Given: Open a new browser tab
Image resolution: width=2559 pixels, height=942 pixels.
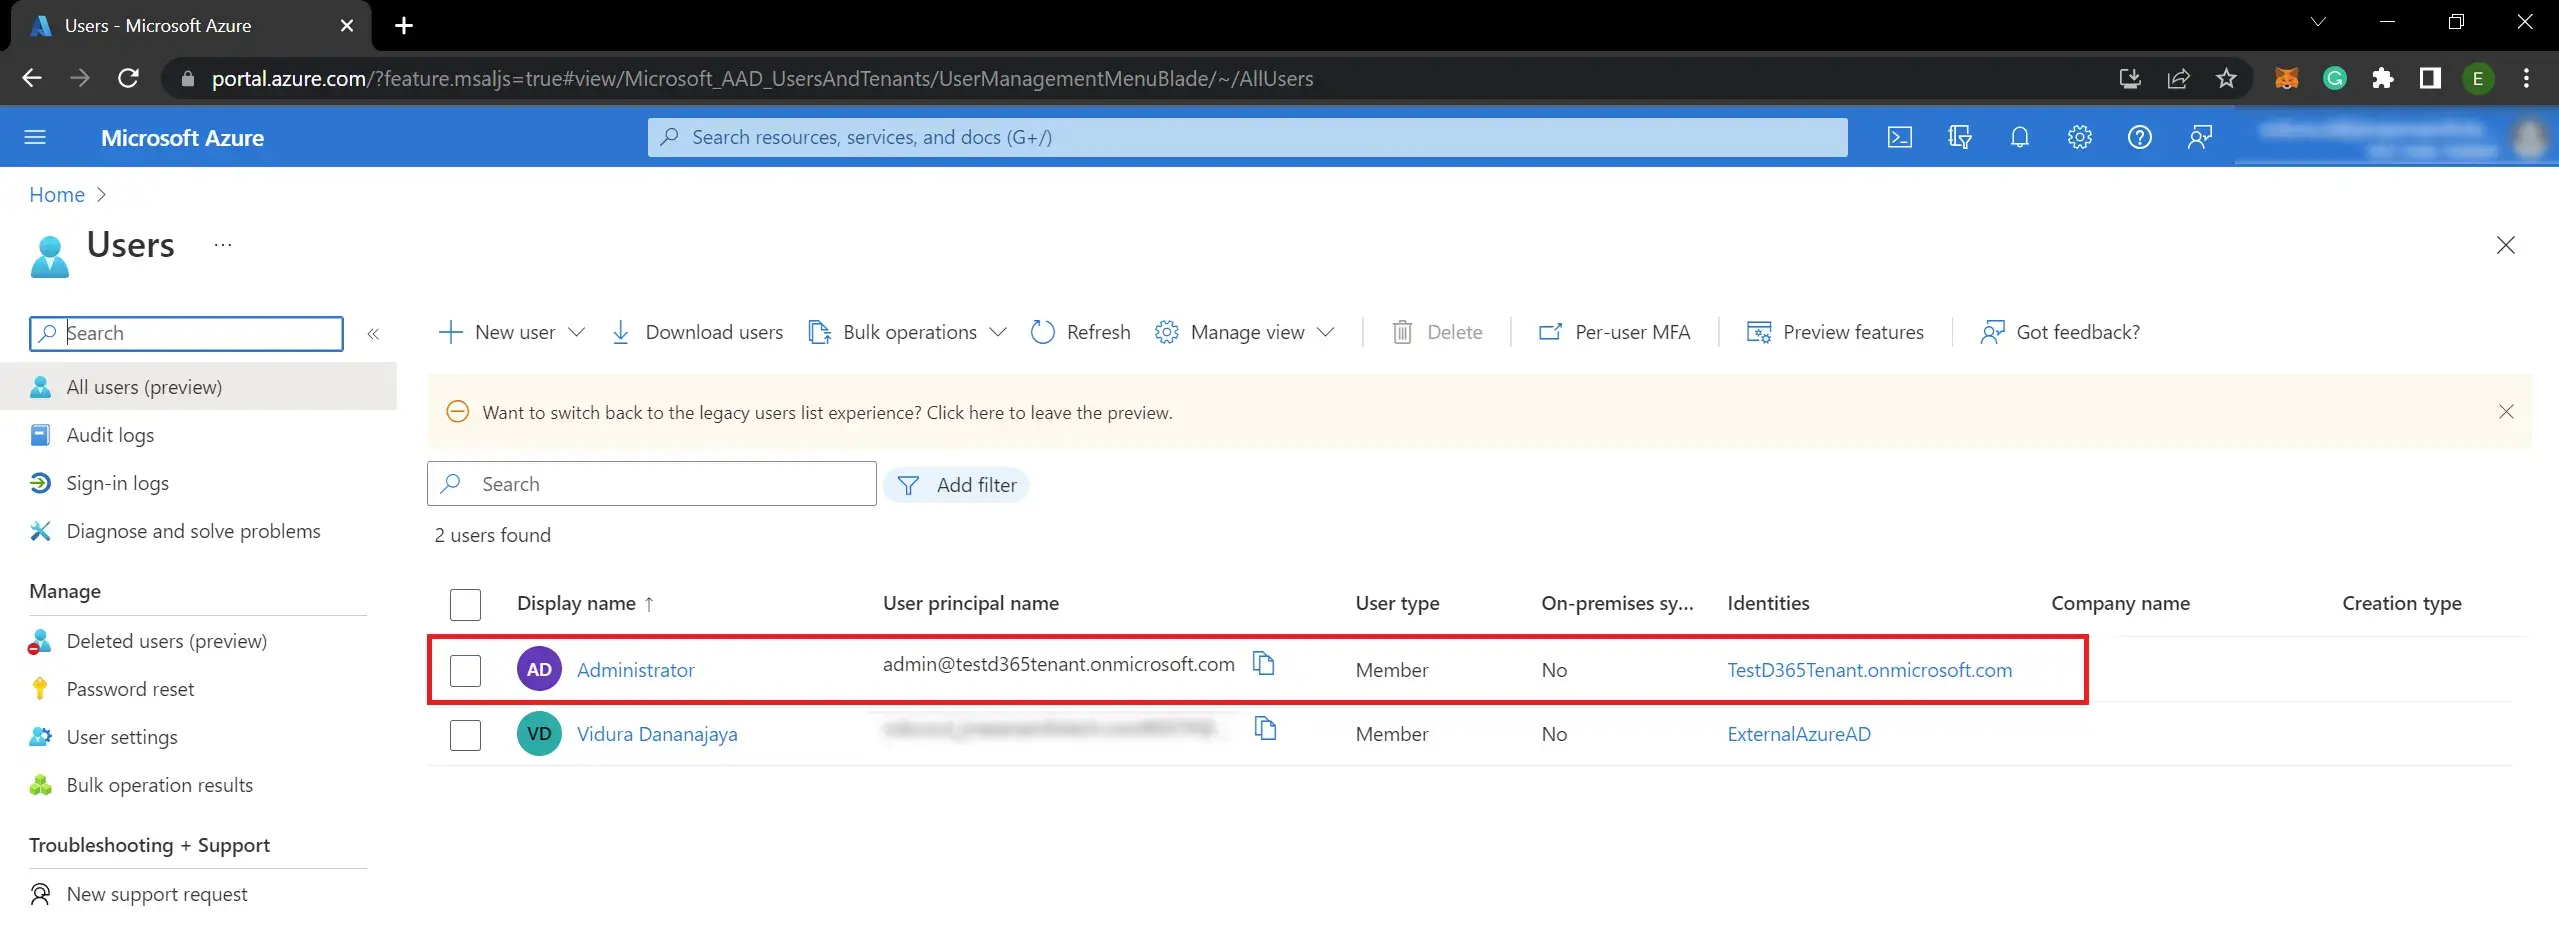Looking at the screenshot, I should click(404, 26).
